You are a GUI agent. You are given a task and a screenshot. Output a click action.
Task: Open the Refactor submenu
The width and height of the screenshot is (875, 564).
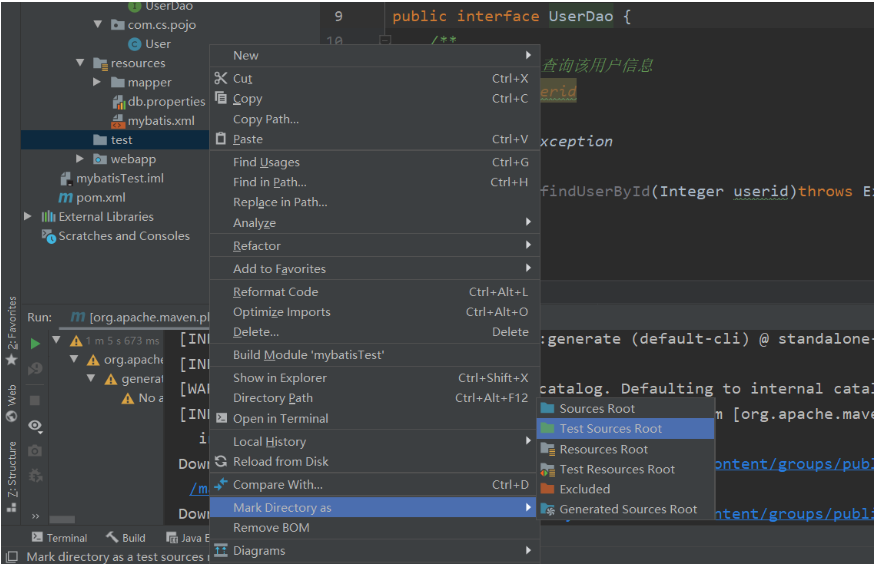pyautogui.click(x=375, y=245)
